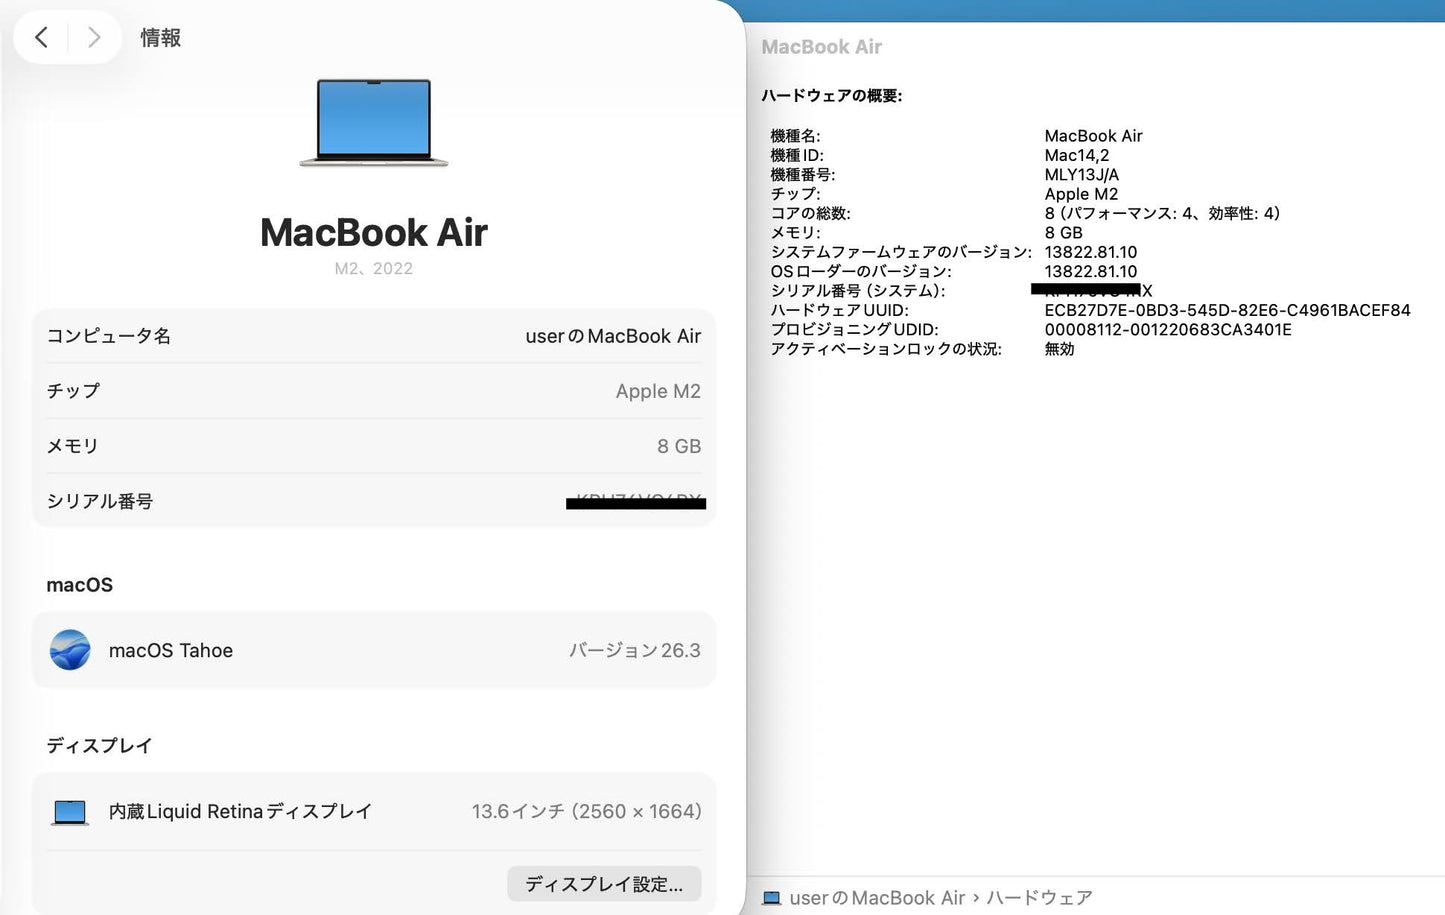Screen dimensions: 1445x915
Task: Click バージョン26.3 text
Action: point(635,650)
